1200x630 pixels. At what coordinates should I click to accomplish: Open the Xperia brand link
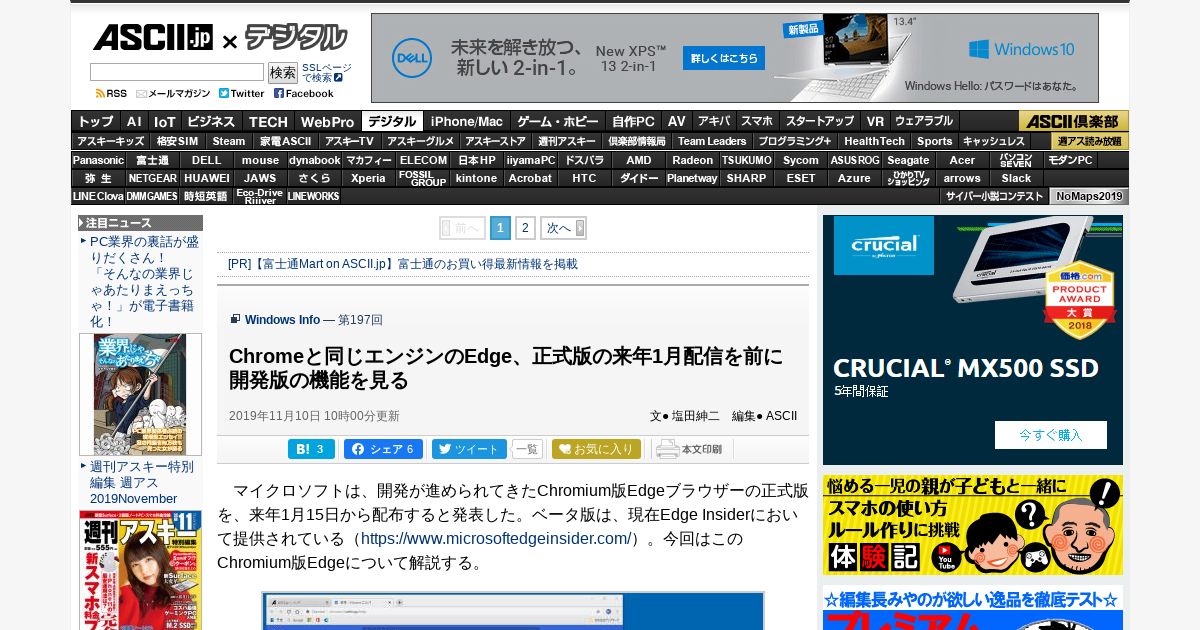tap(368, 178)
